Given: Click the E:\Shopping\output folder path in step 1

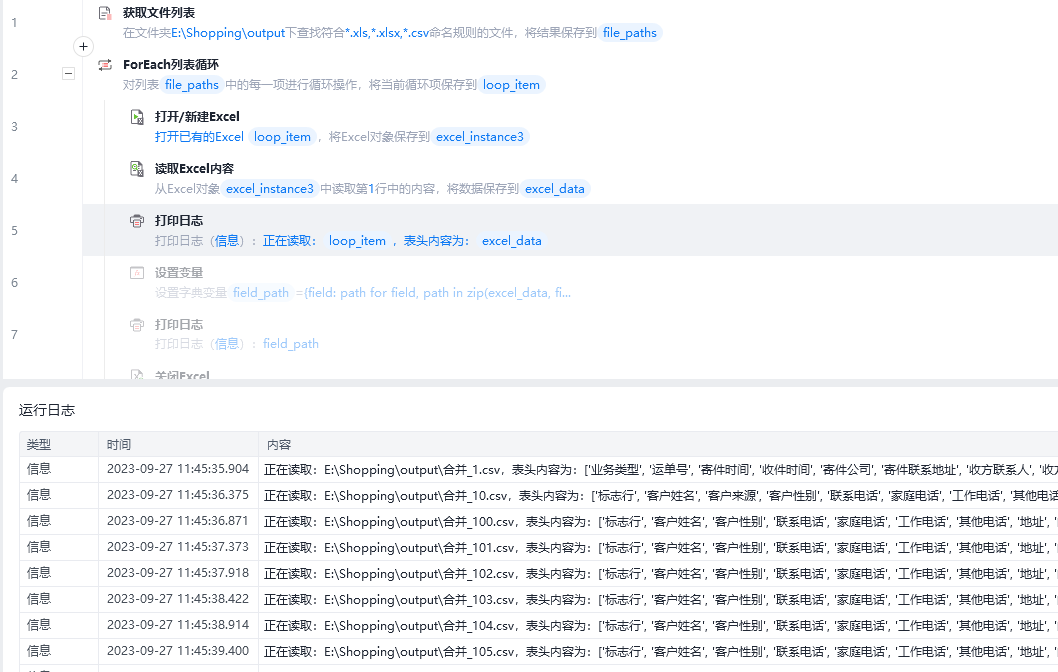Looking at the screenshot, I should (x=228, y=32).
